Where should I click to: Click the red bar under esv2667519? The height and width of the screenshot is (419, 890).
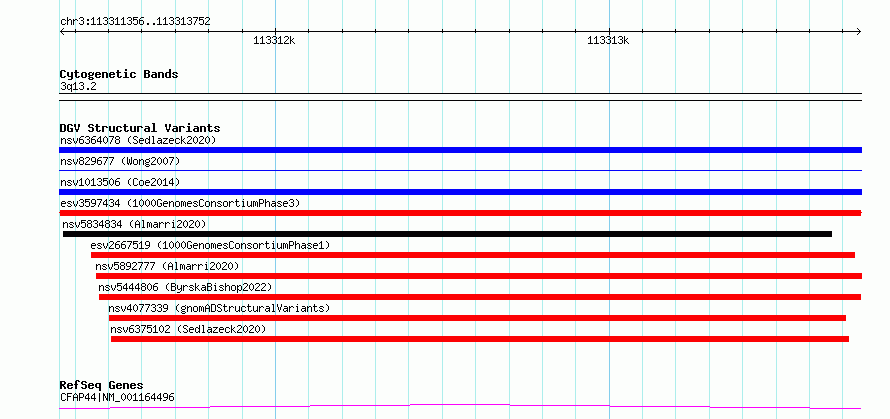coord(473,255)
